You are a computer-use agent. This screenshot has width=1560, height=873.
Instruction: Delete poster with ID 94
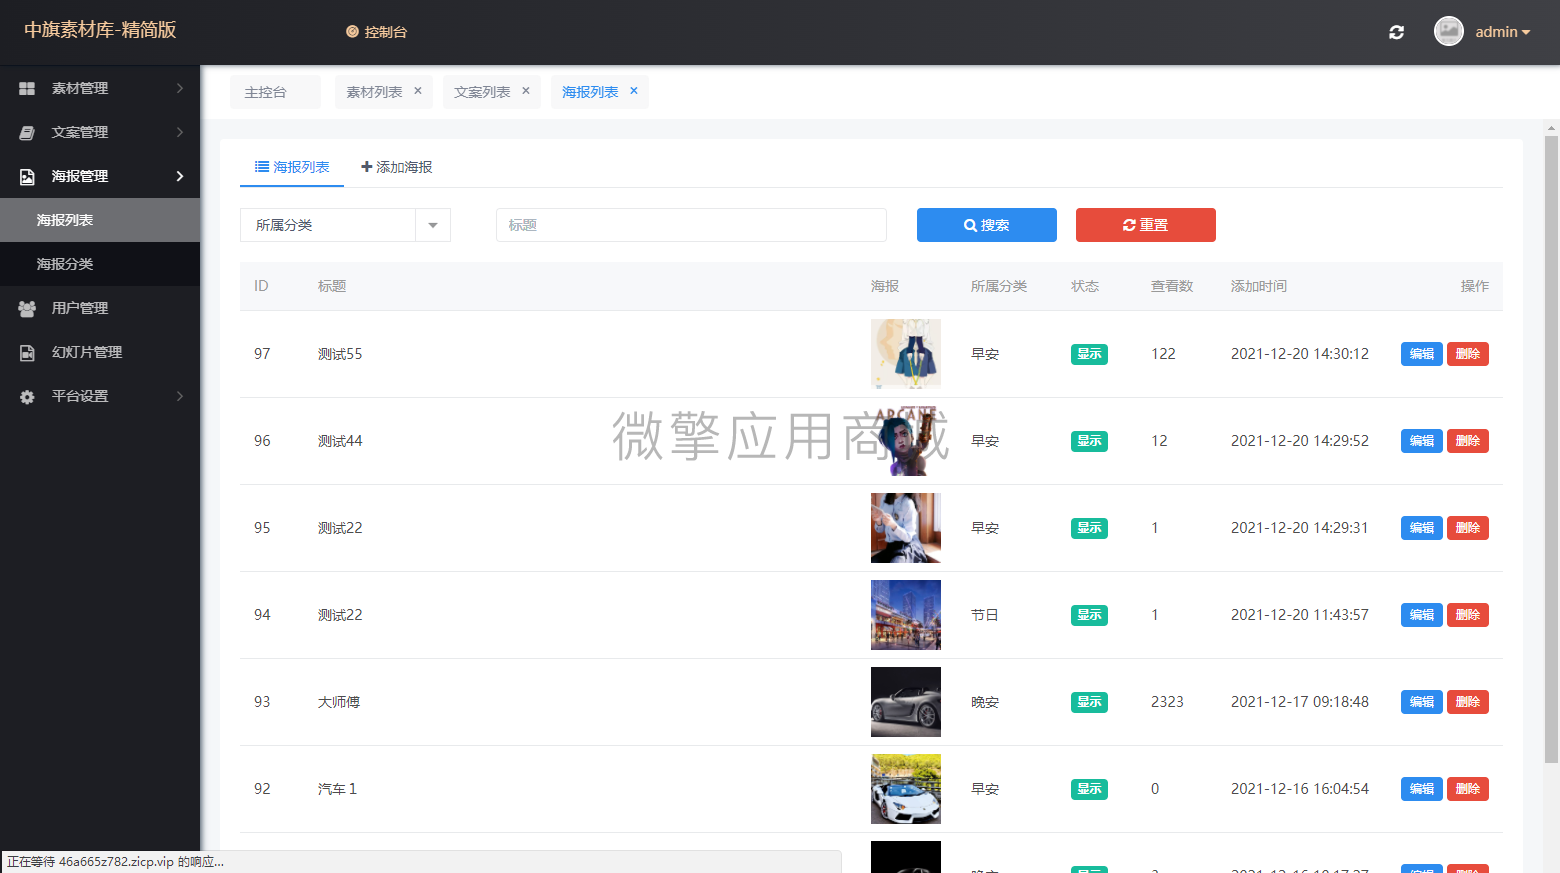tap(1468, 615)
